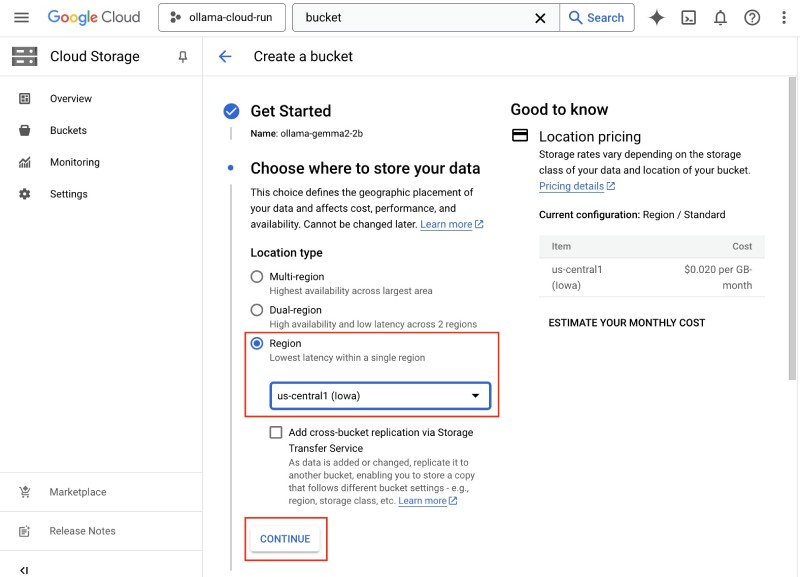Viewport: 800px width, 577px height.
Task: Select the Dual-region location type
Action: (x=257, y=310)
